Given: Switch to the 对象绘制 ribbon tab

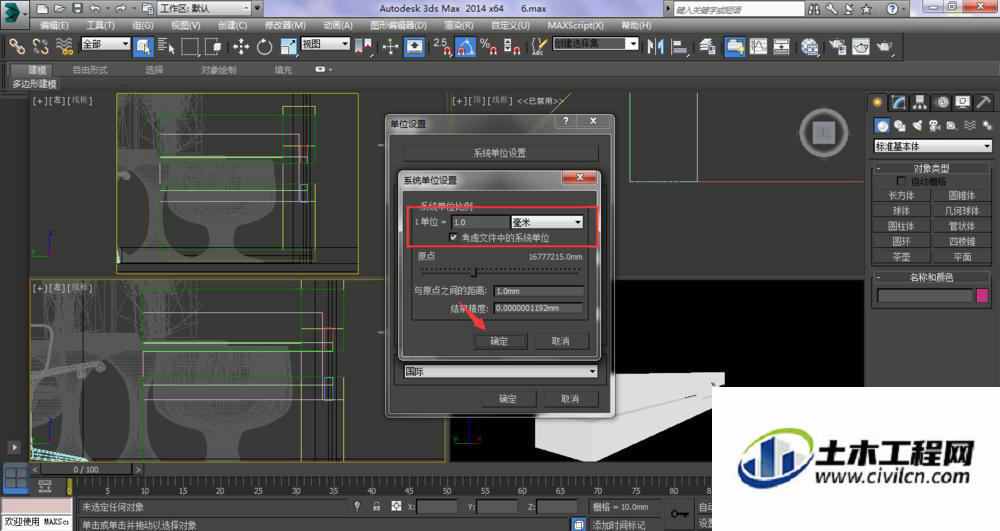Looking at the screenshot, I should [219, 69].
